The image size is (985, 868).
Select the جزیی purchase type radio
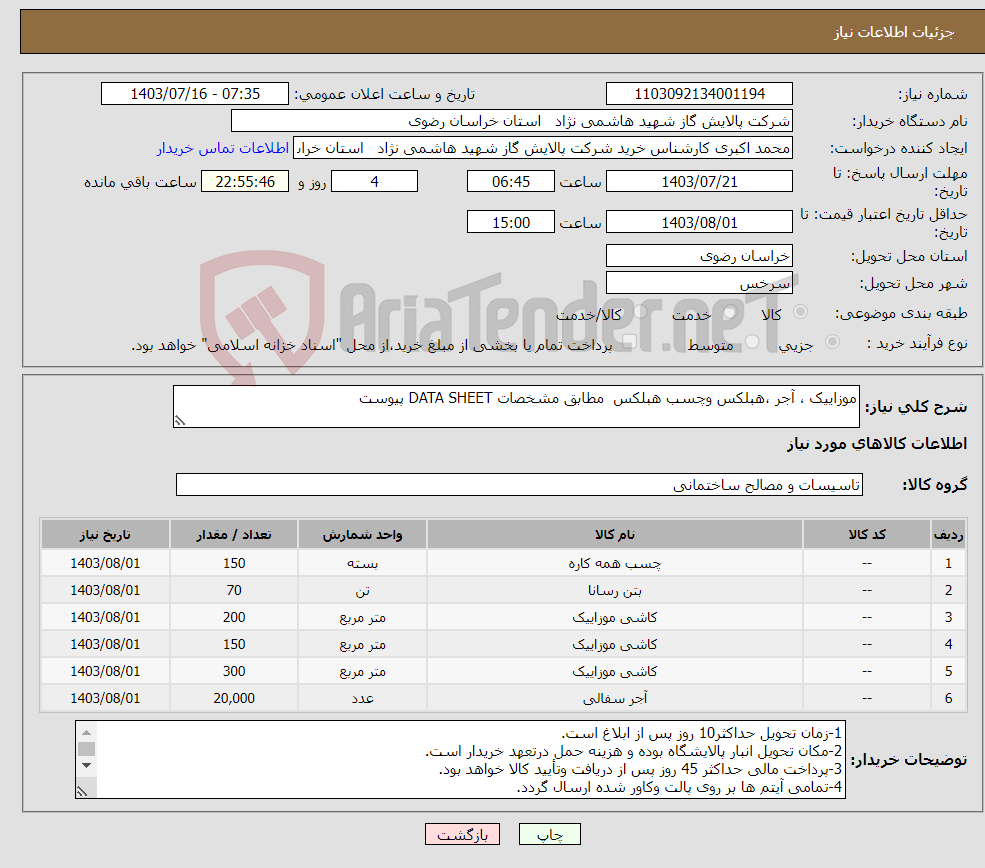pyautogui.click(x=832, y=342)
